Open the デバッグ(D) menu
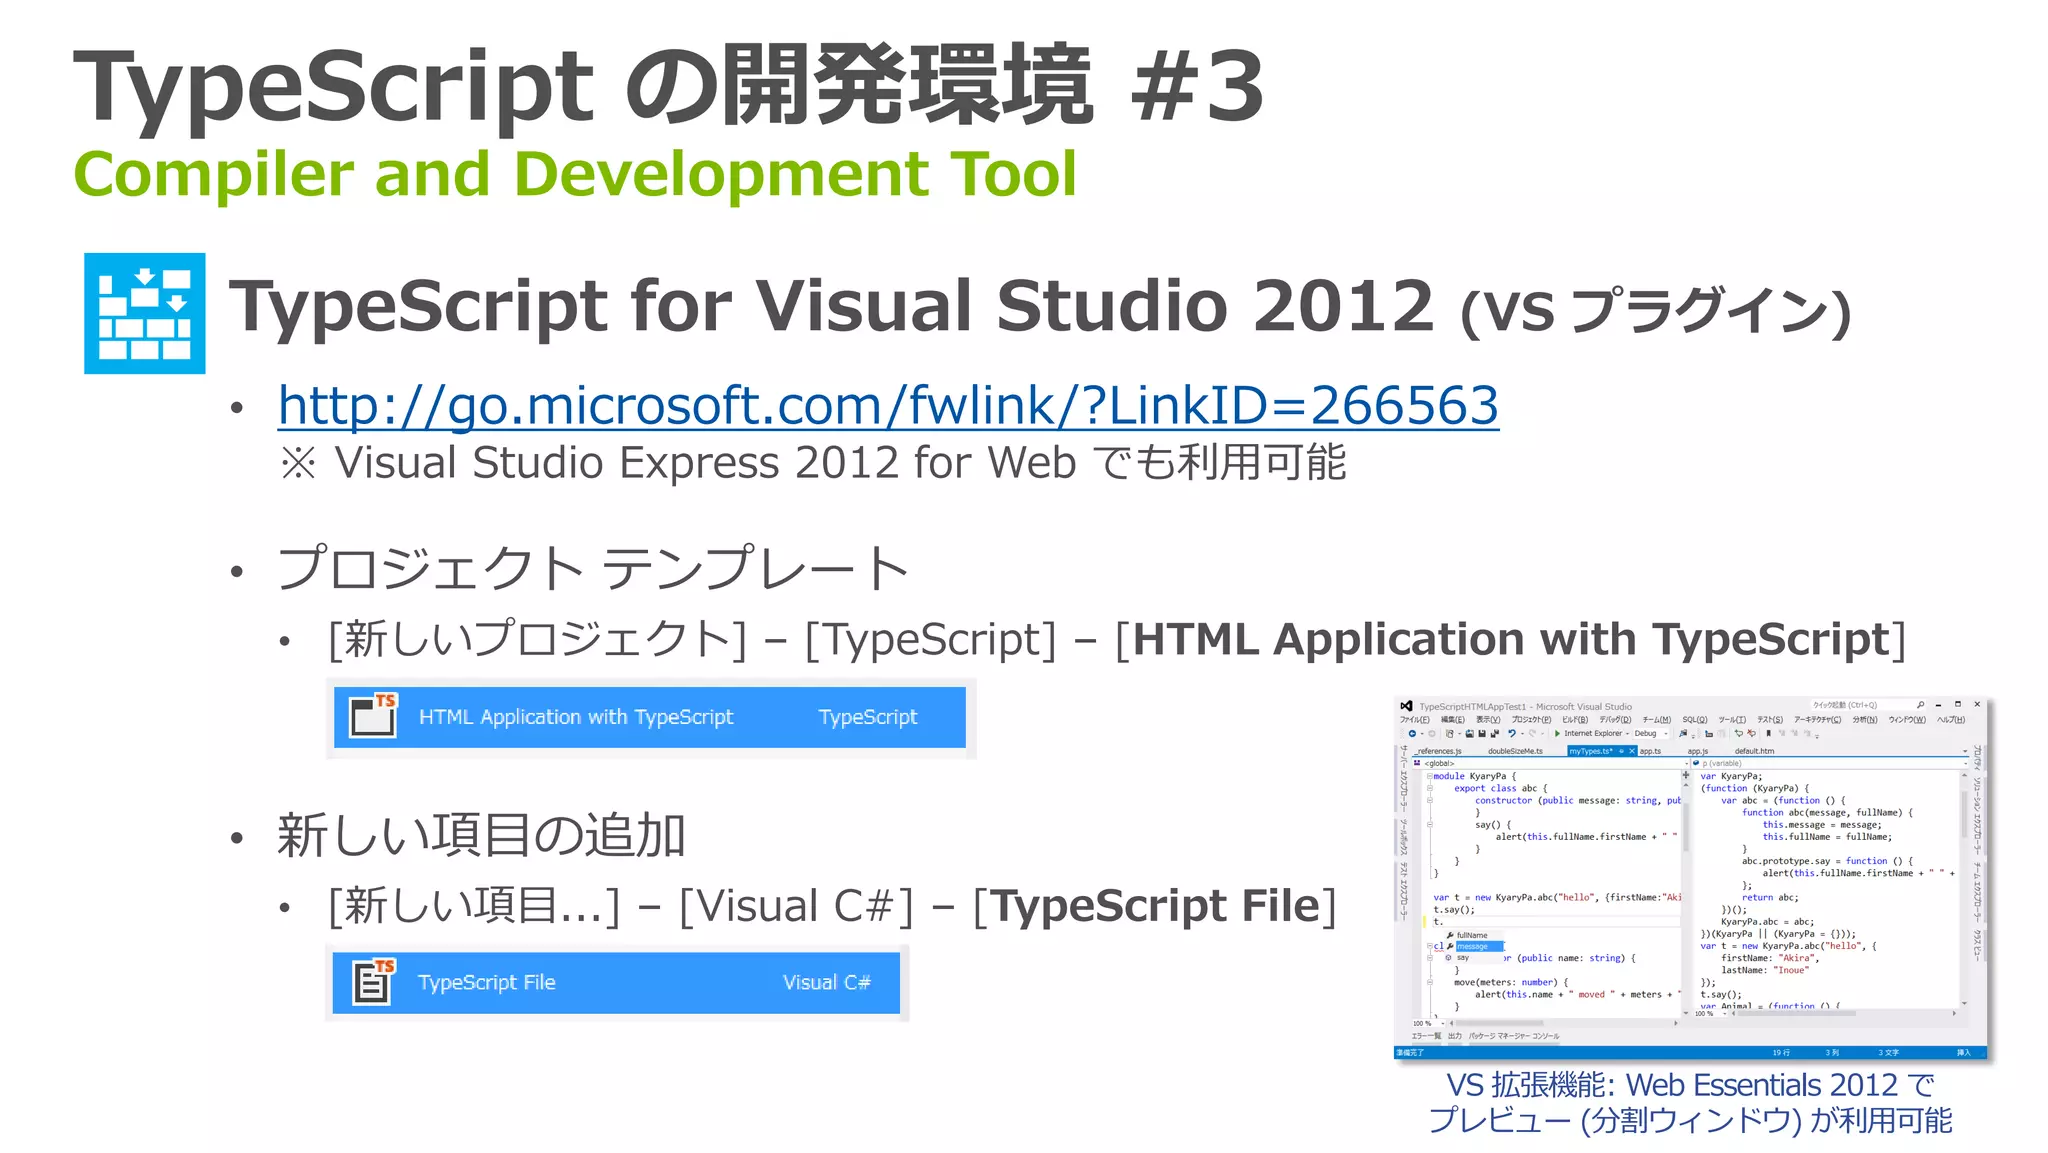 (1615, 720)
